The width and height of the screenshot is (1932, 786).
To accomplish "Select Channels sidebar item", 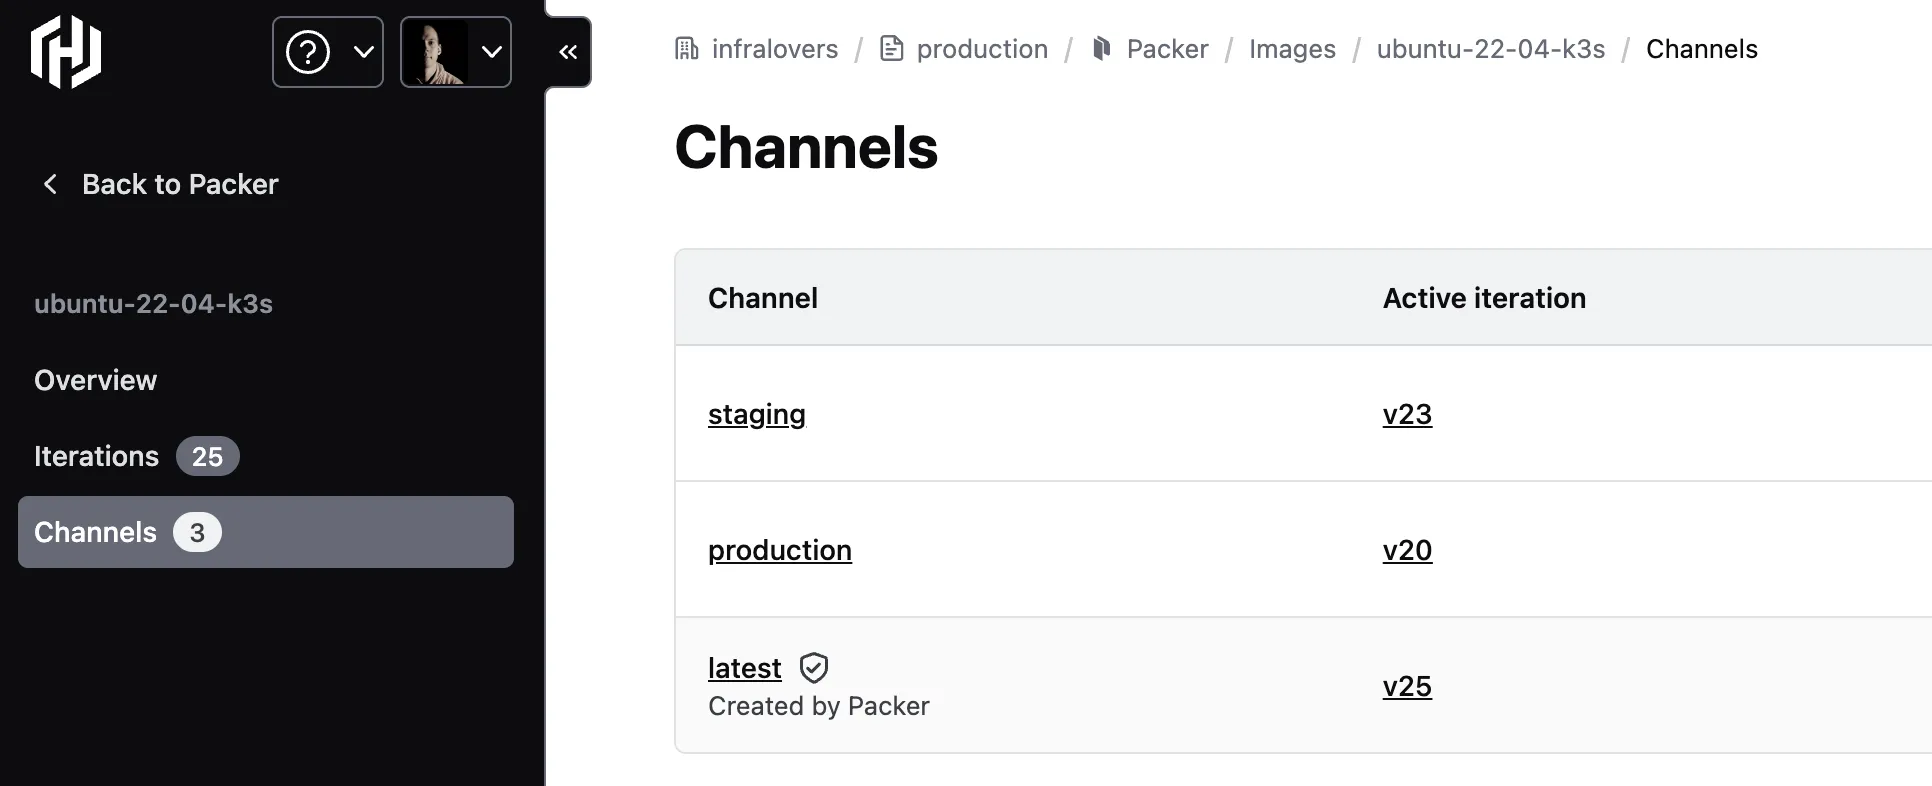I will pyautogui.click(x=266, y=532).
